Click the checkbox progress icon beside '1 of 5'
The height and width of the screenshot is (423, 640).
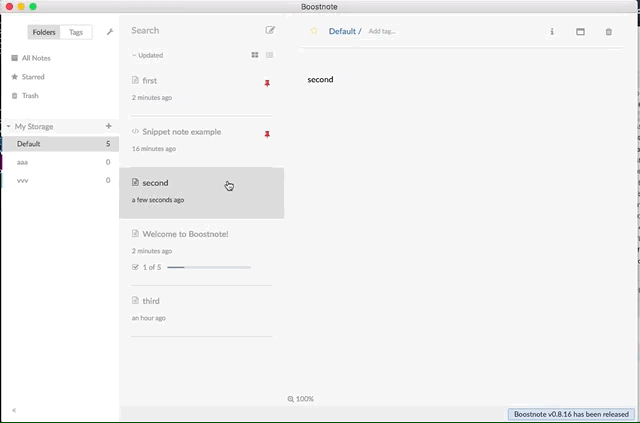[x=136, y=267]
